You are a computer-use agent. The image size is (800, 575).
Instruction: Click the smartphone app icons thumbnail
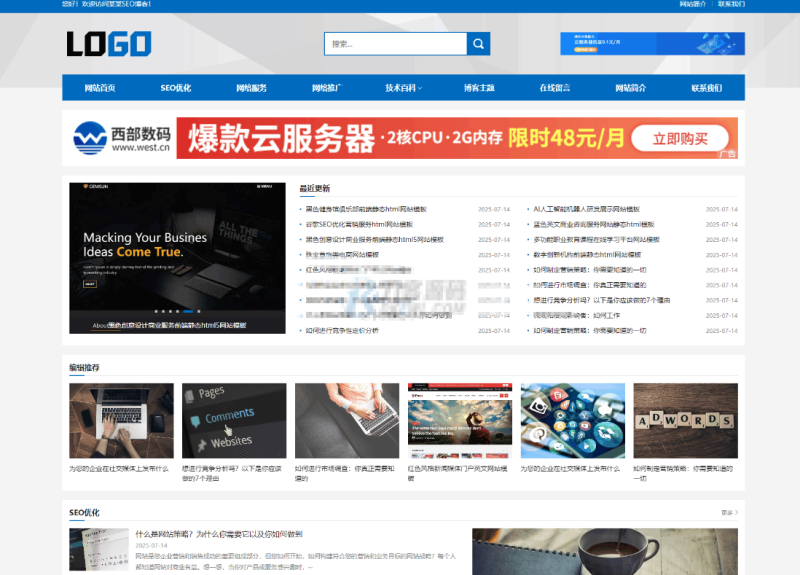click(572, 420)
